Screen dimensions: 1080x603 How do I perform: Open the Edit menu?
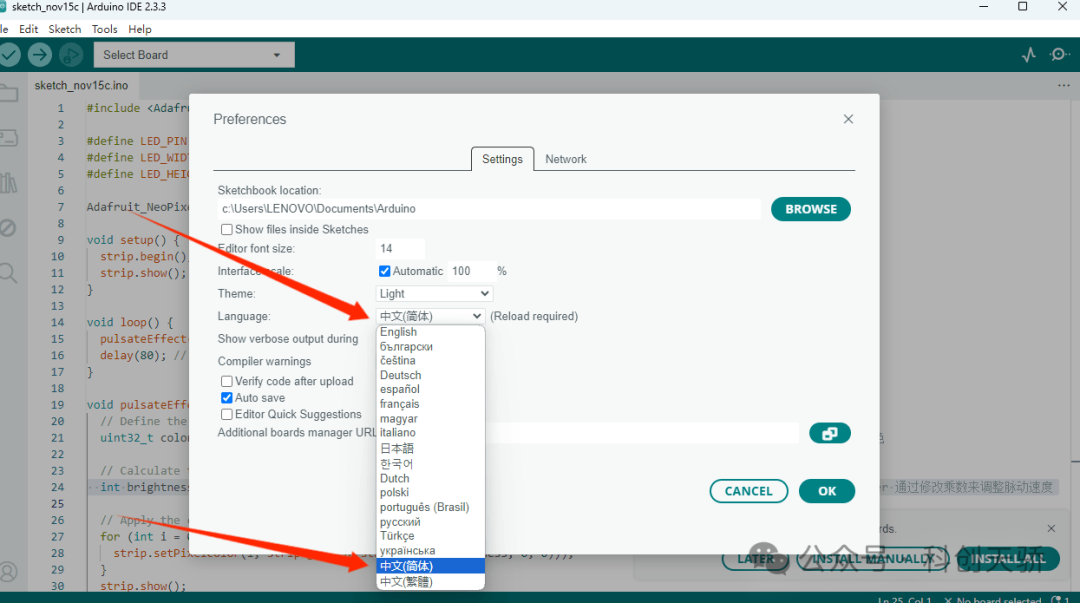pos(28,29)
